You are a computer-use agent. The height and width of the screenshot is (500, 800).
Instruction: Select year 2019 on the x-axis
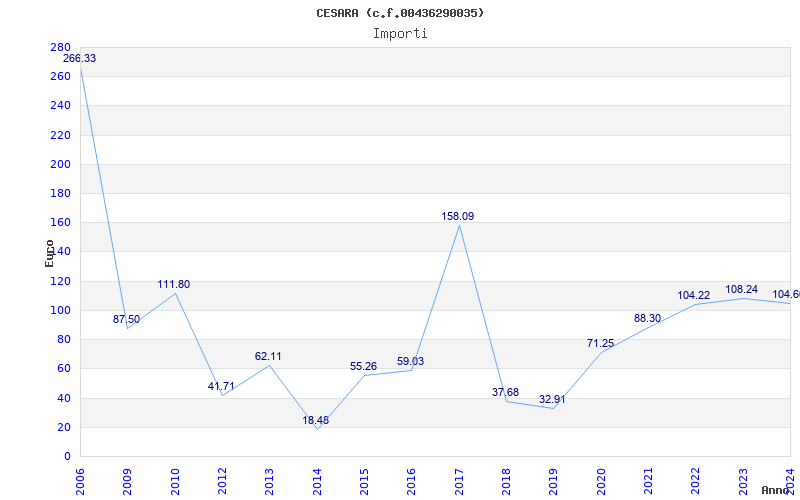[x=554, y=482]
